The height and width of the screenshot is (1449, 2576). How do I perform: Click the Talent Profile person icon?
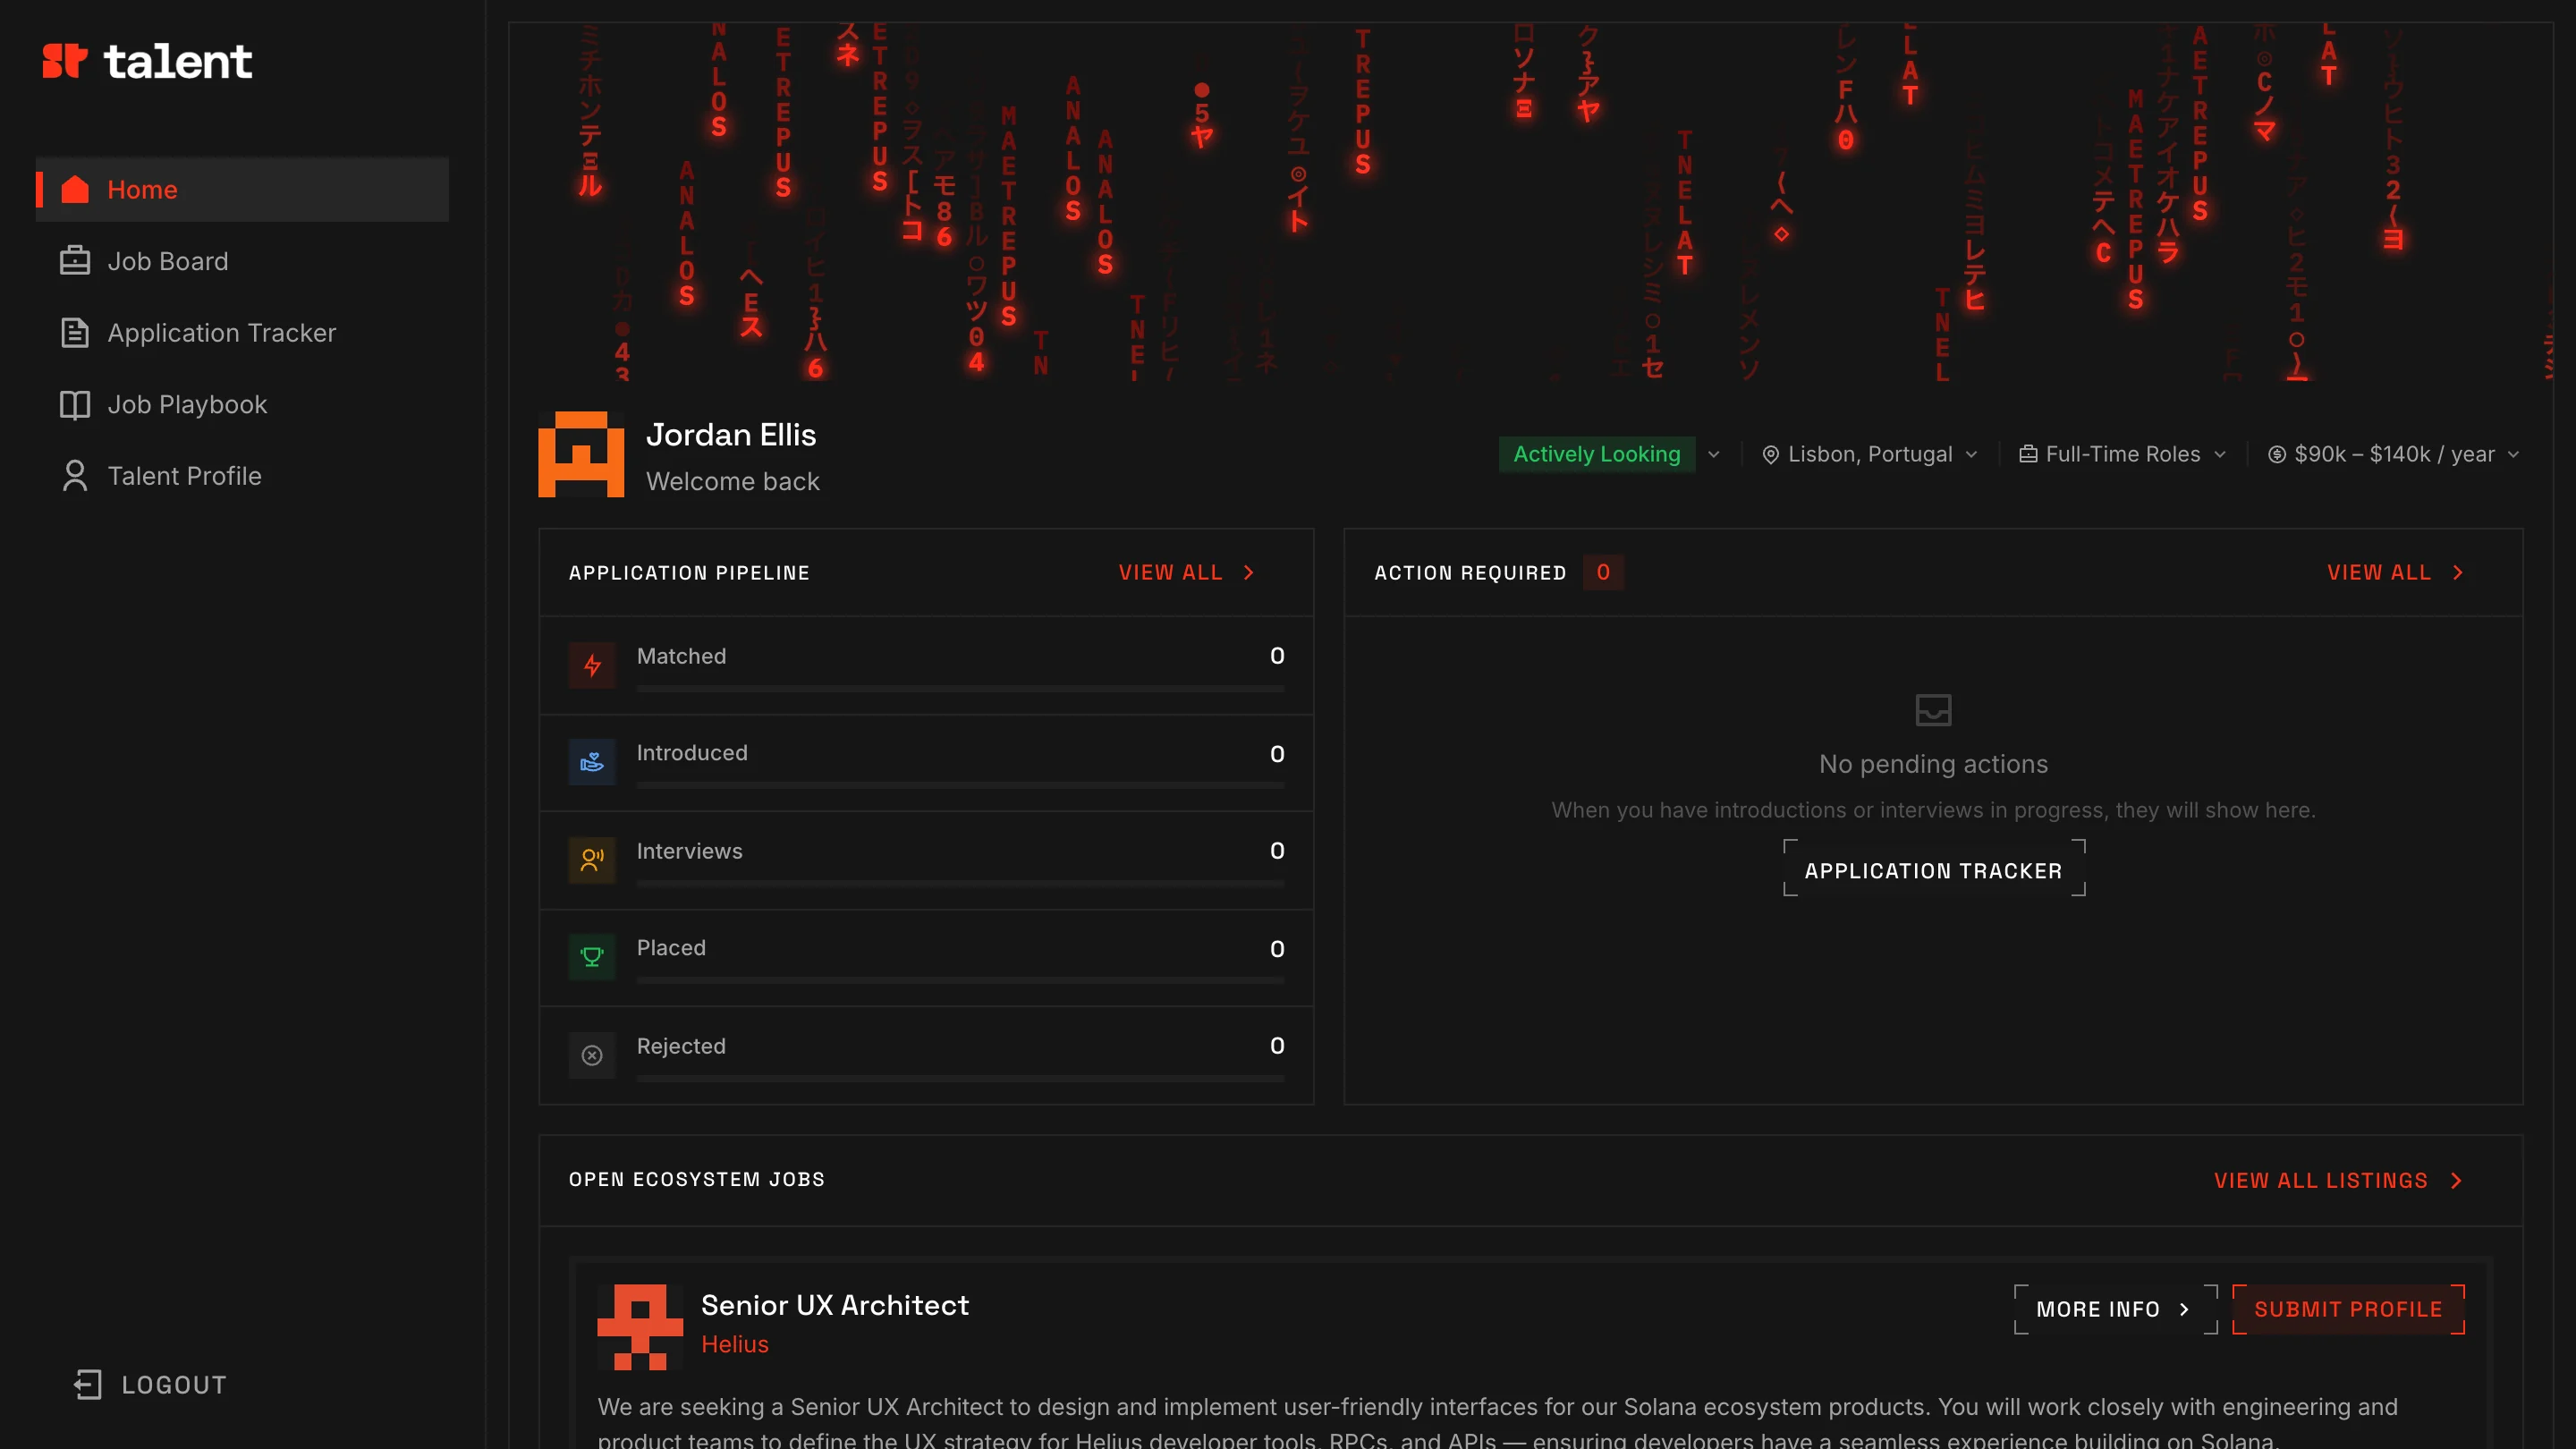[x=75, y=476]
